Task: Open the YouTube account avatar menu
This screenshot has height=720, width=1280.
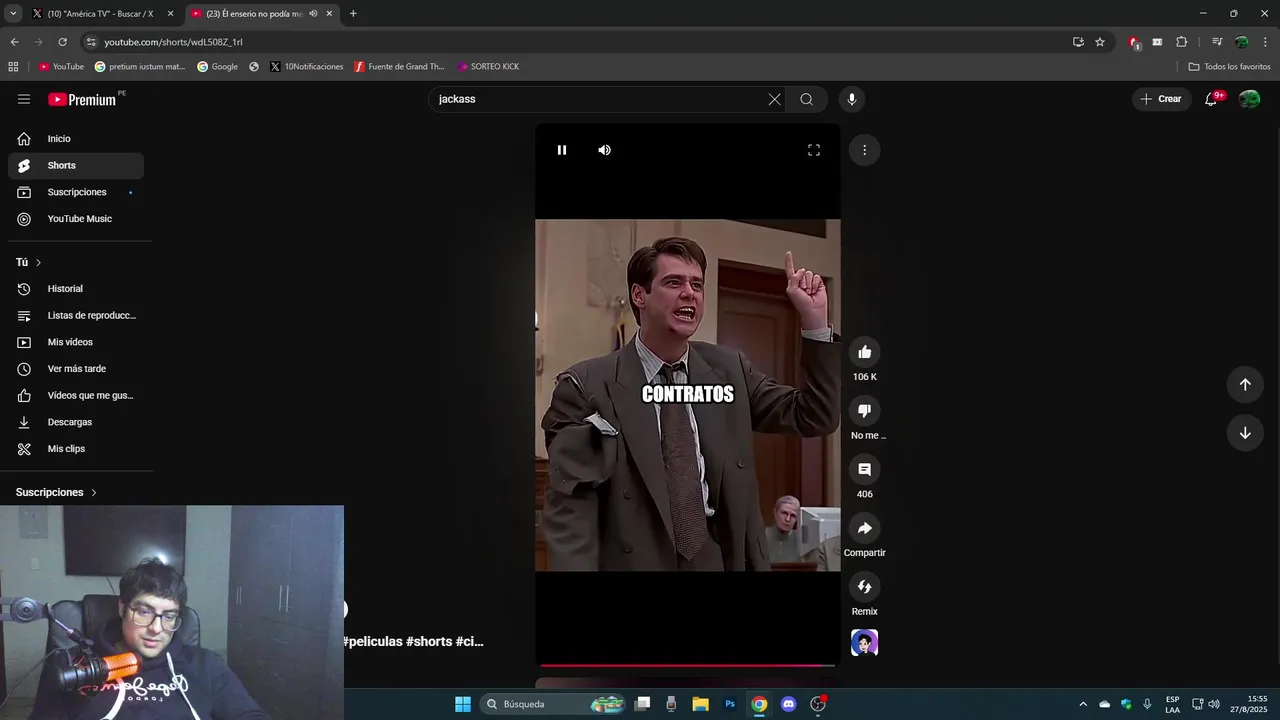Action: pyautogui.click(x=1249, y=99)
